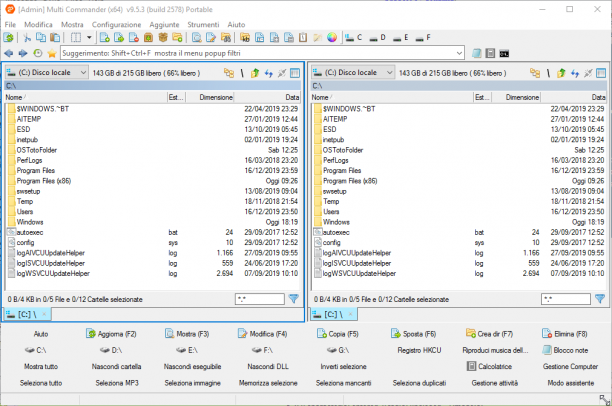
Task: Open the toolbar layout dropdown arrow
Action: [89, 37]
